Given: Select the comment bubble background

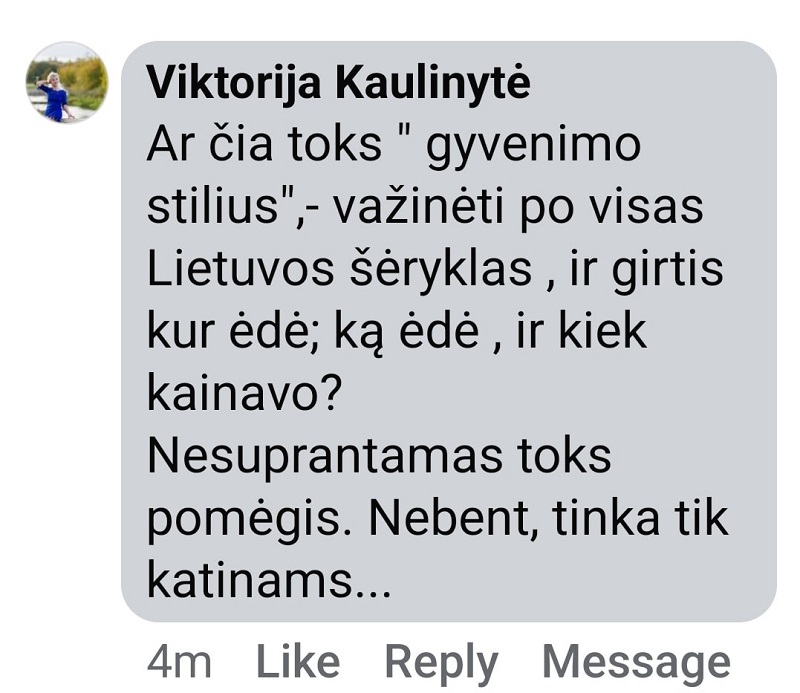Looking at the screenshot, I should pos(448,331).
